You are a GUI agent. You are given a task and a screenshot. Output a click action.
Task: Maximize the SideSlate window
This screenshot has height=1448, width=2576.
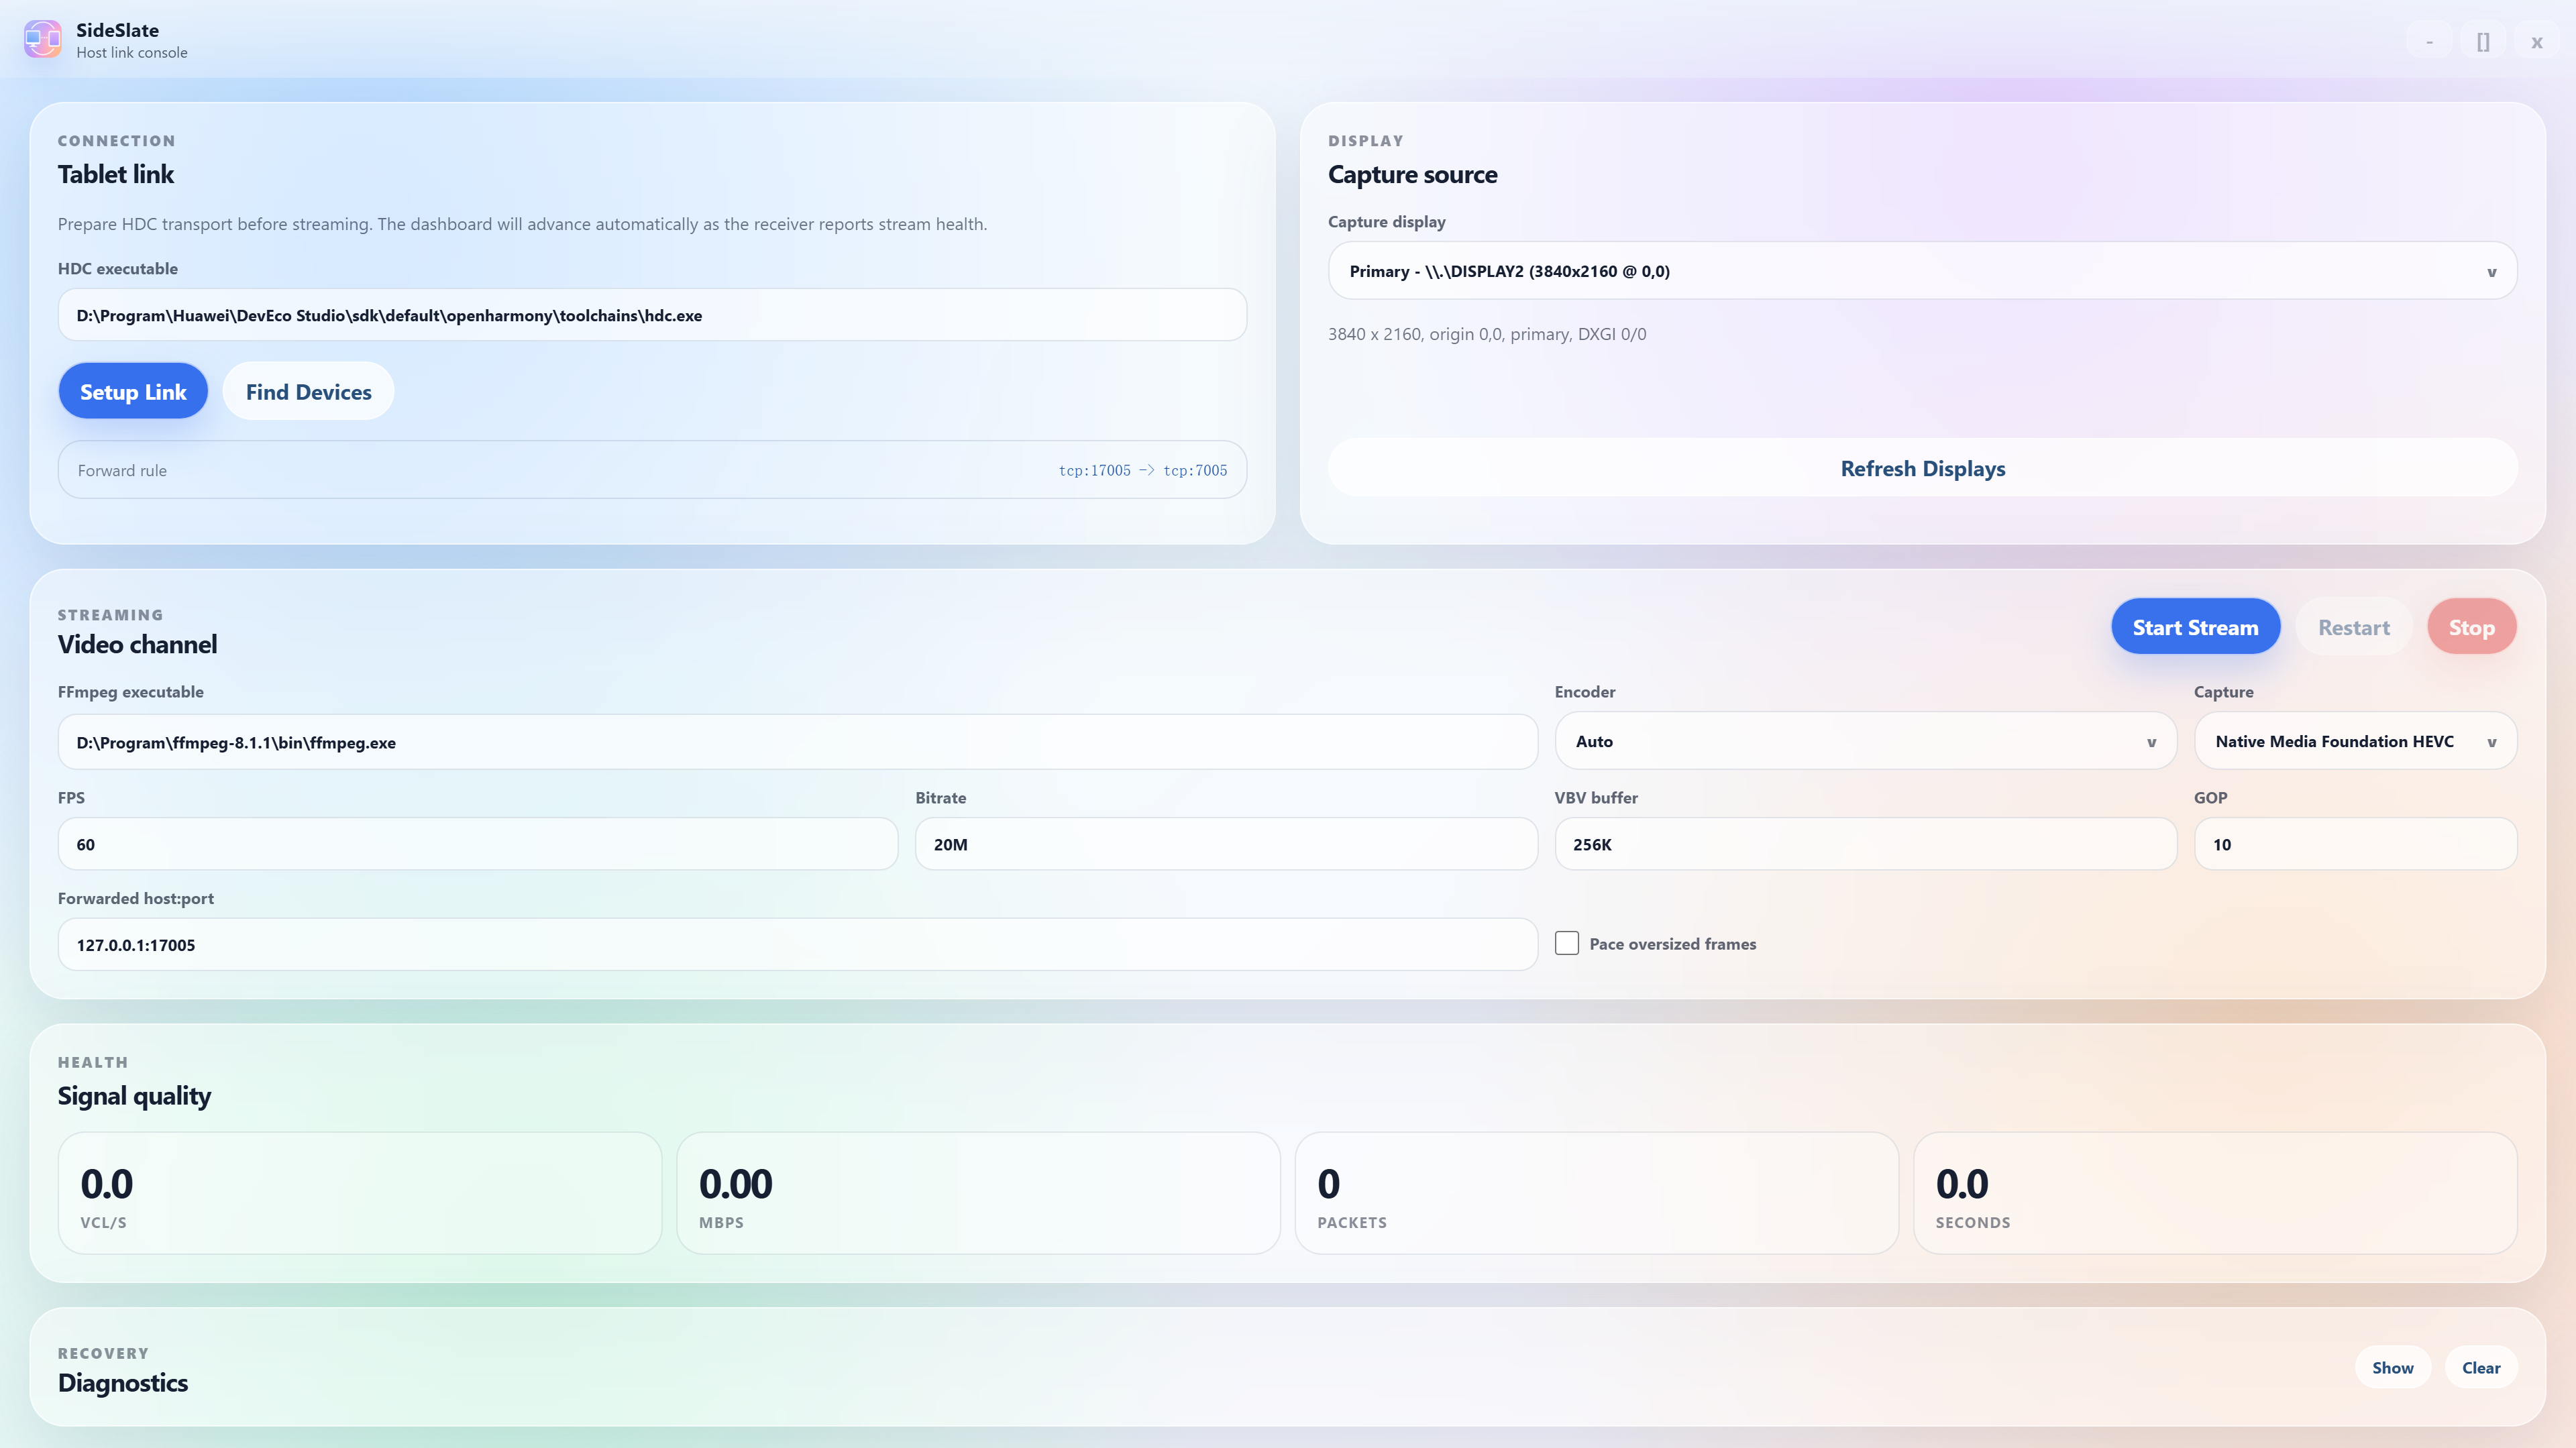click(x=2483, y=41)
